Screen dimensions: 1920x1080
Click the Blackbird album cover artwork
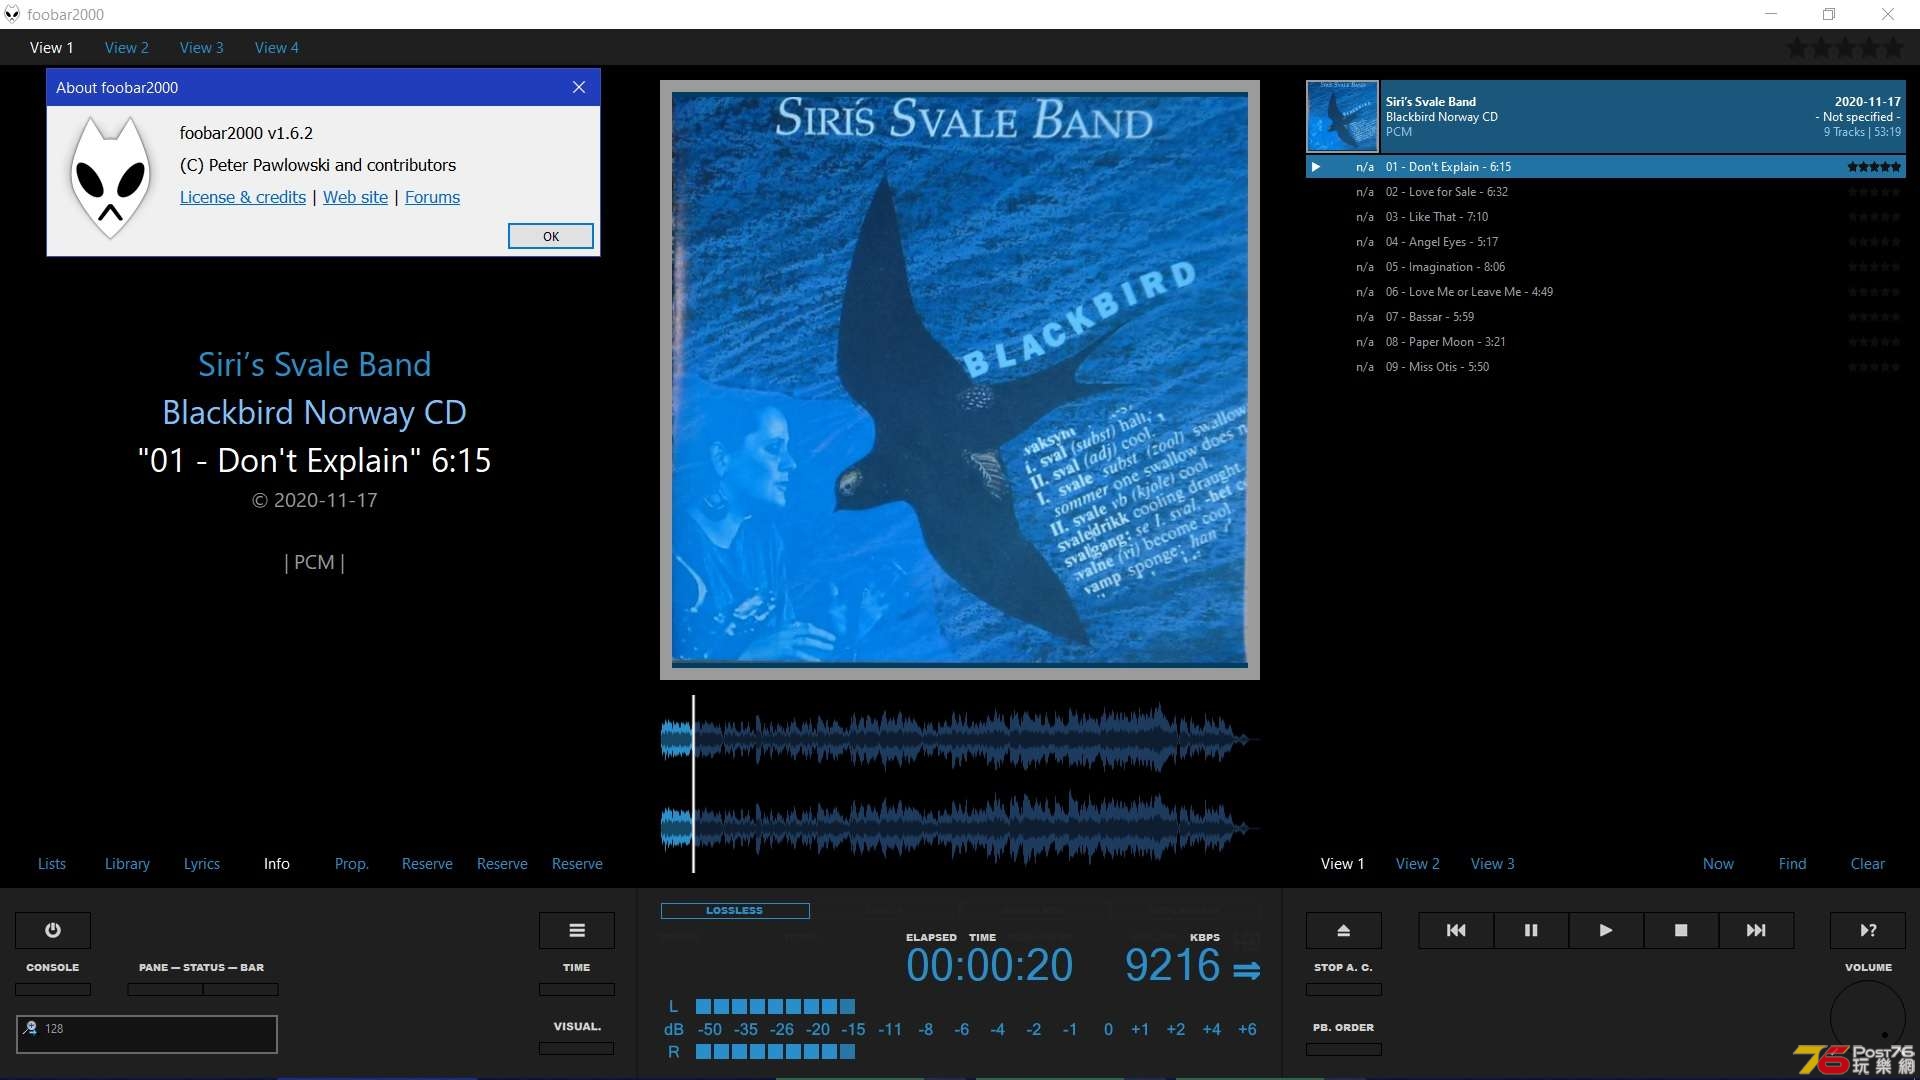pos(960,380)
